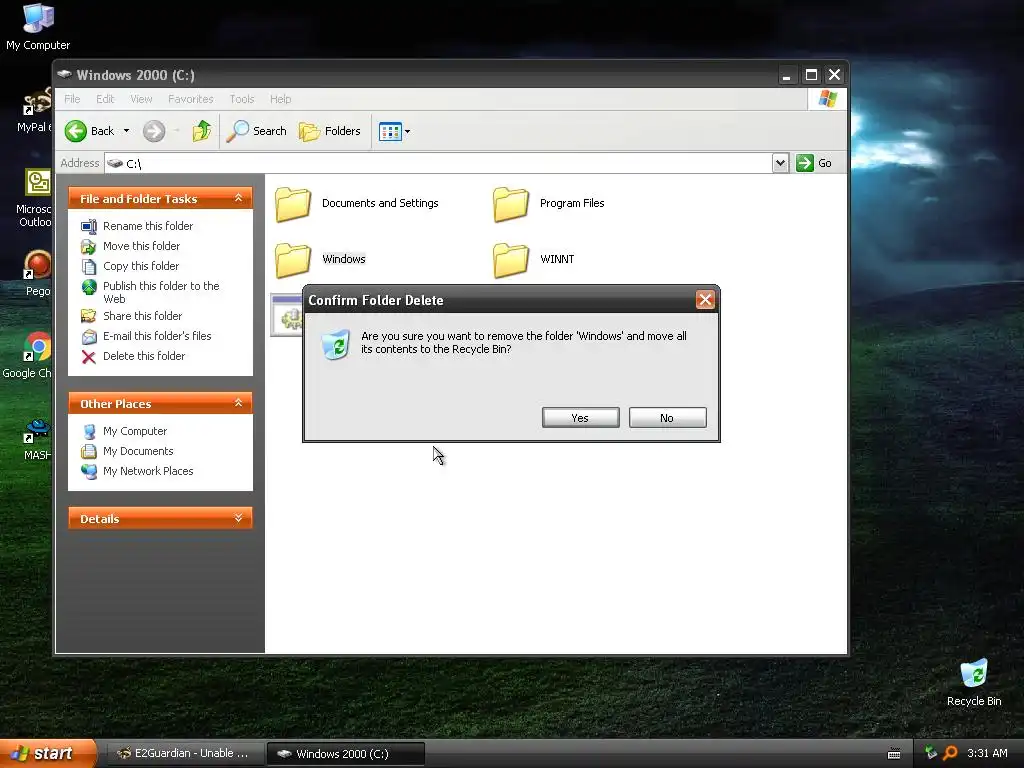
Task: Click the drive icon in title bar
Action: [x=64, y=74]
